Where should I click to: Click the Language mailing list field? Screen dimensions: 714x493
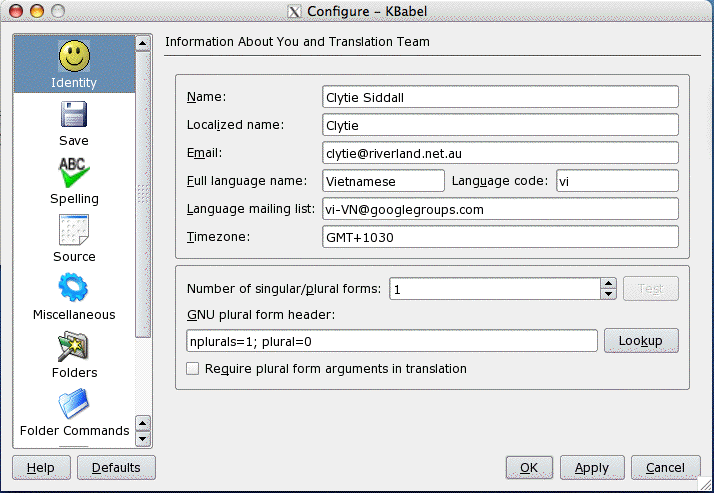[x=500, y=209]
